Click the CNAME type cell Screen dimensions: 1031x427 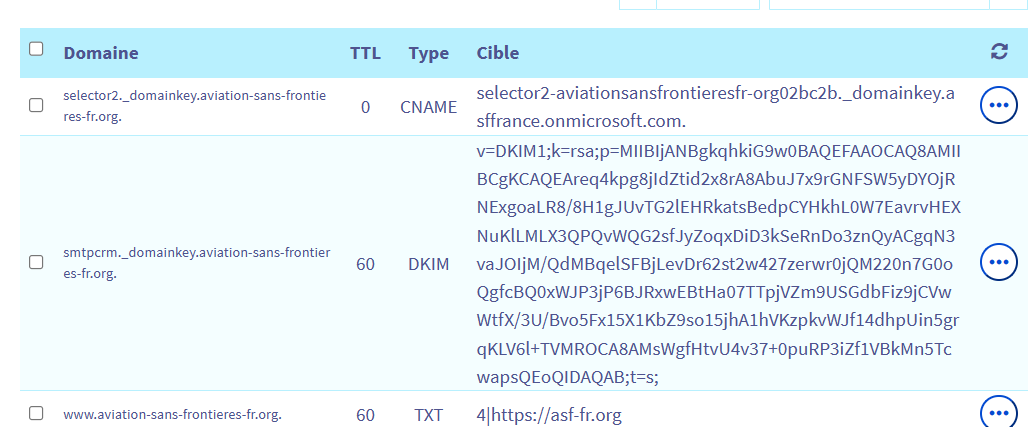(428, 106)
